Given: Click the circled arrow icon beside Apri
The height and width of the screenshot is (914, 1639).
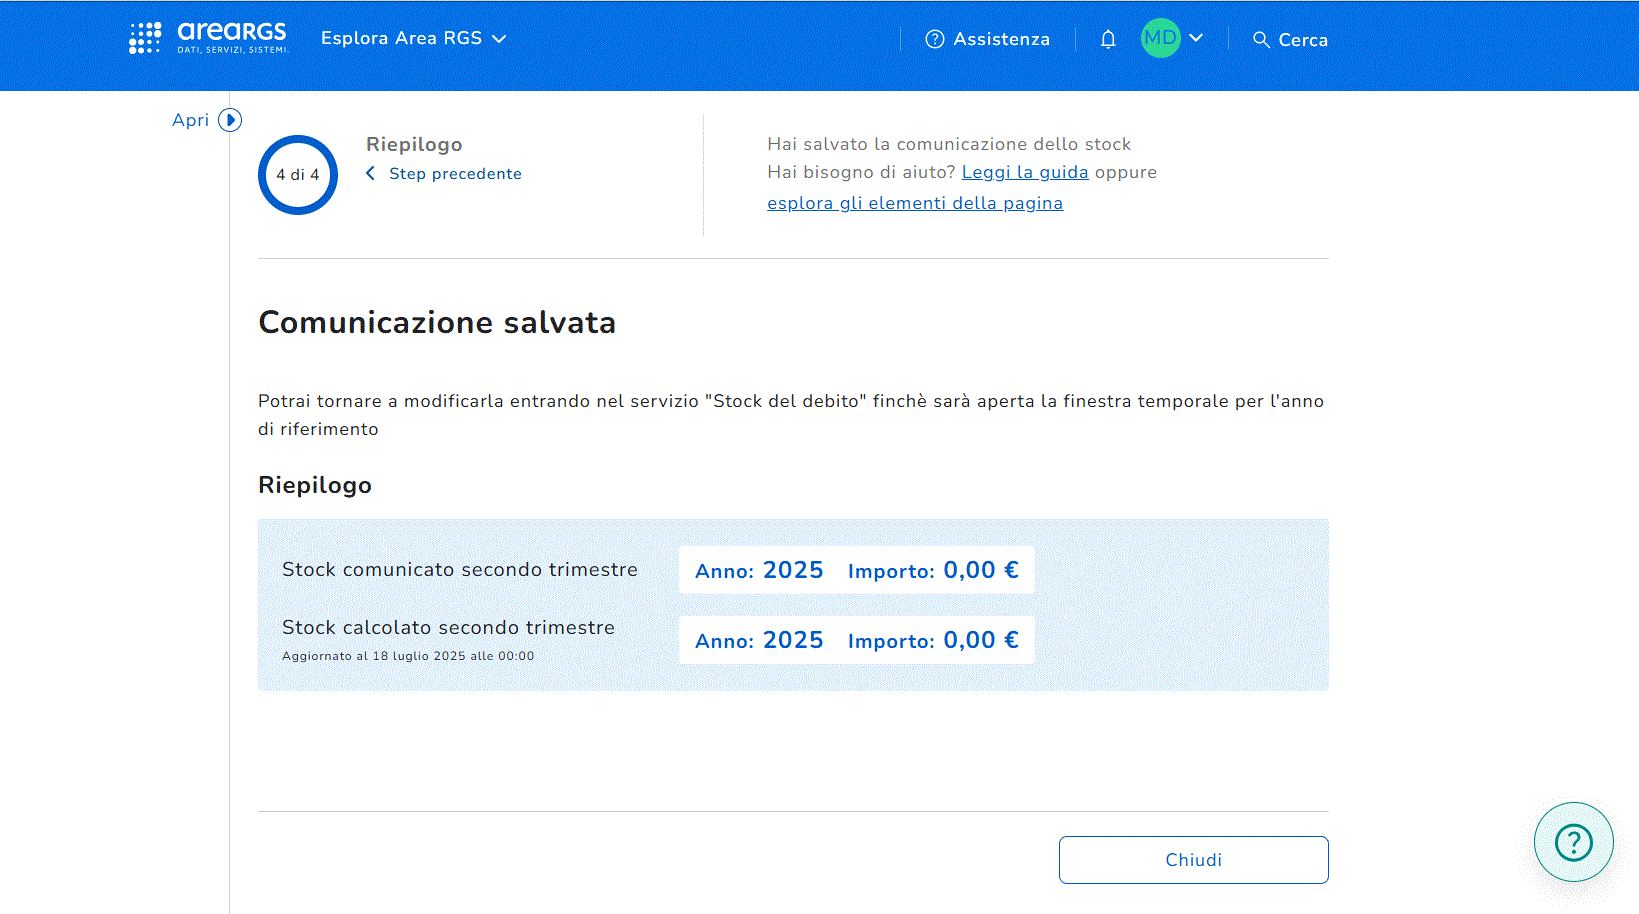Looking at the screenshot, I should point(230,120).
